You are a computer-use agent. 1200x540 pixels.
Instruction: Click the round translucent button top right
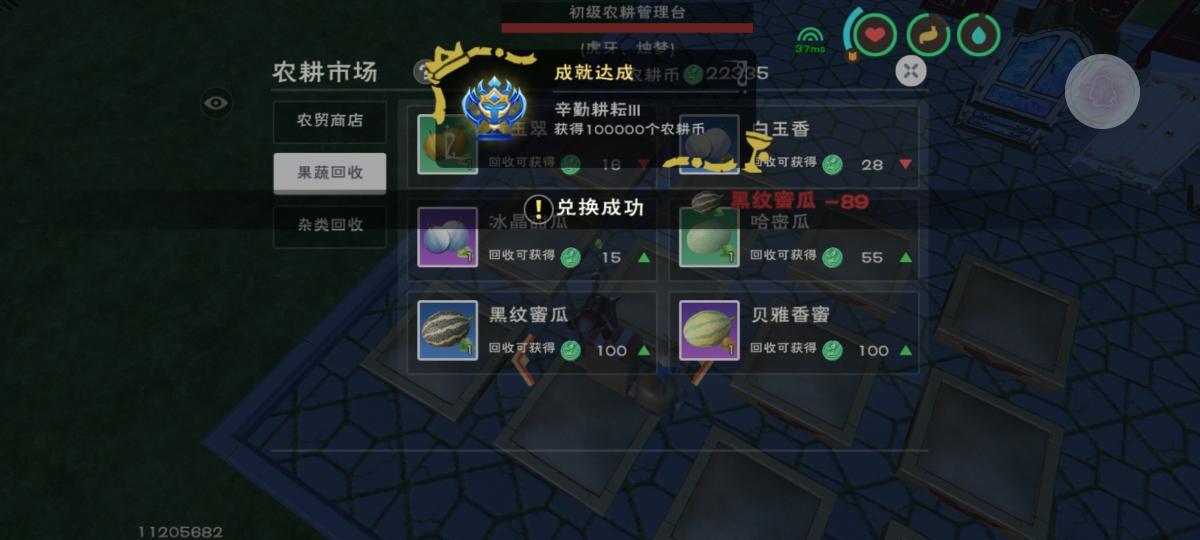pyautogui.click(x=1102, y=91)
